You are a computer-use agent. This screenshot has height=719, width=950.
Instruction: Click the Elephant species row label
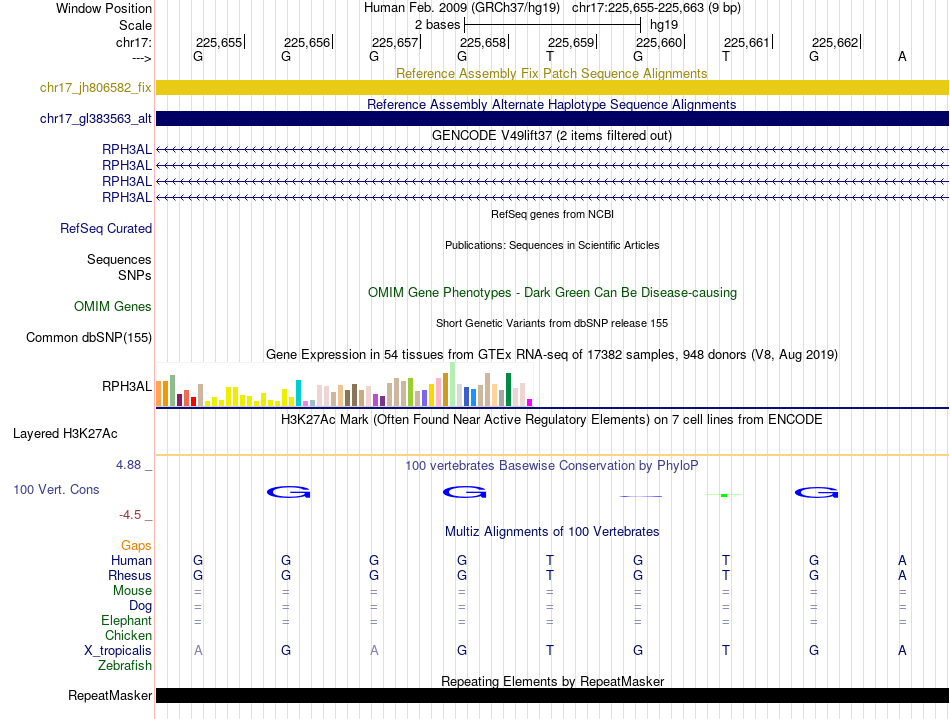[126, 620]
